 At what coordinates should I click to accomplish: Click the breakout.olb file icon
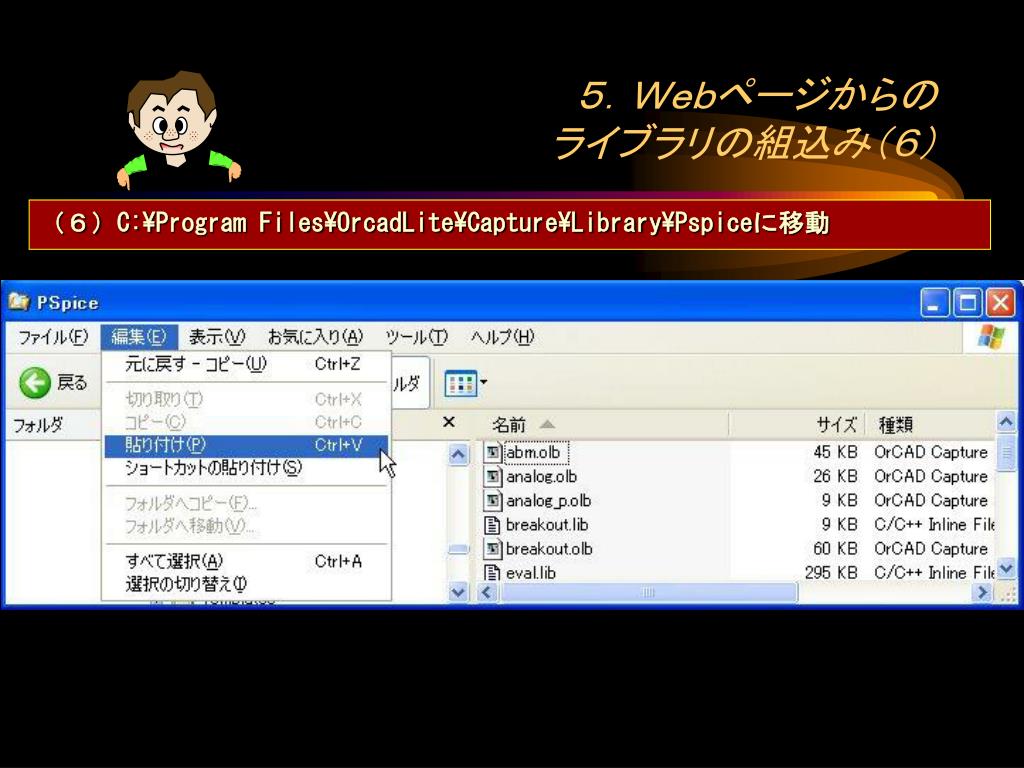pos(493,549)
